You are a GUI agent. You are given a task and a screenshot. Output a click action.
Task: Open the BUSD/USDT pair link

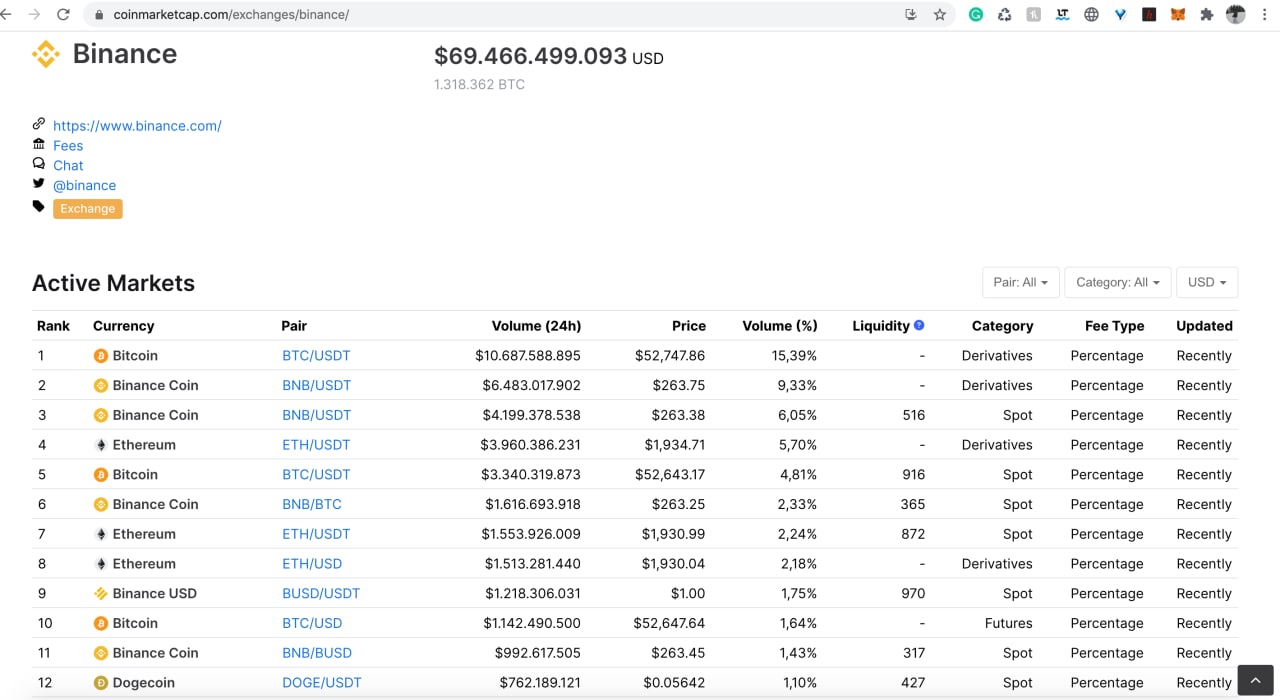pos(321,594)
